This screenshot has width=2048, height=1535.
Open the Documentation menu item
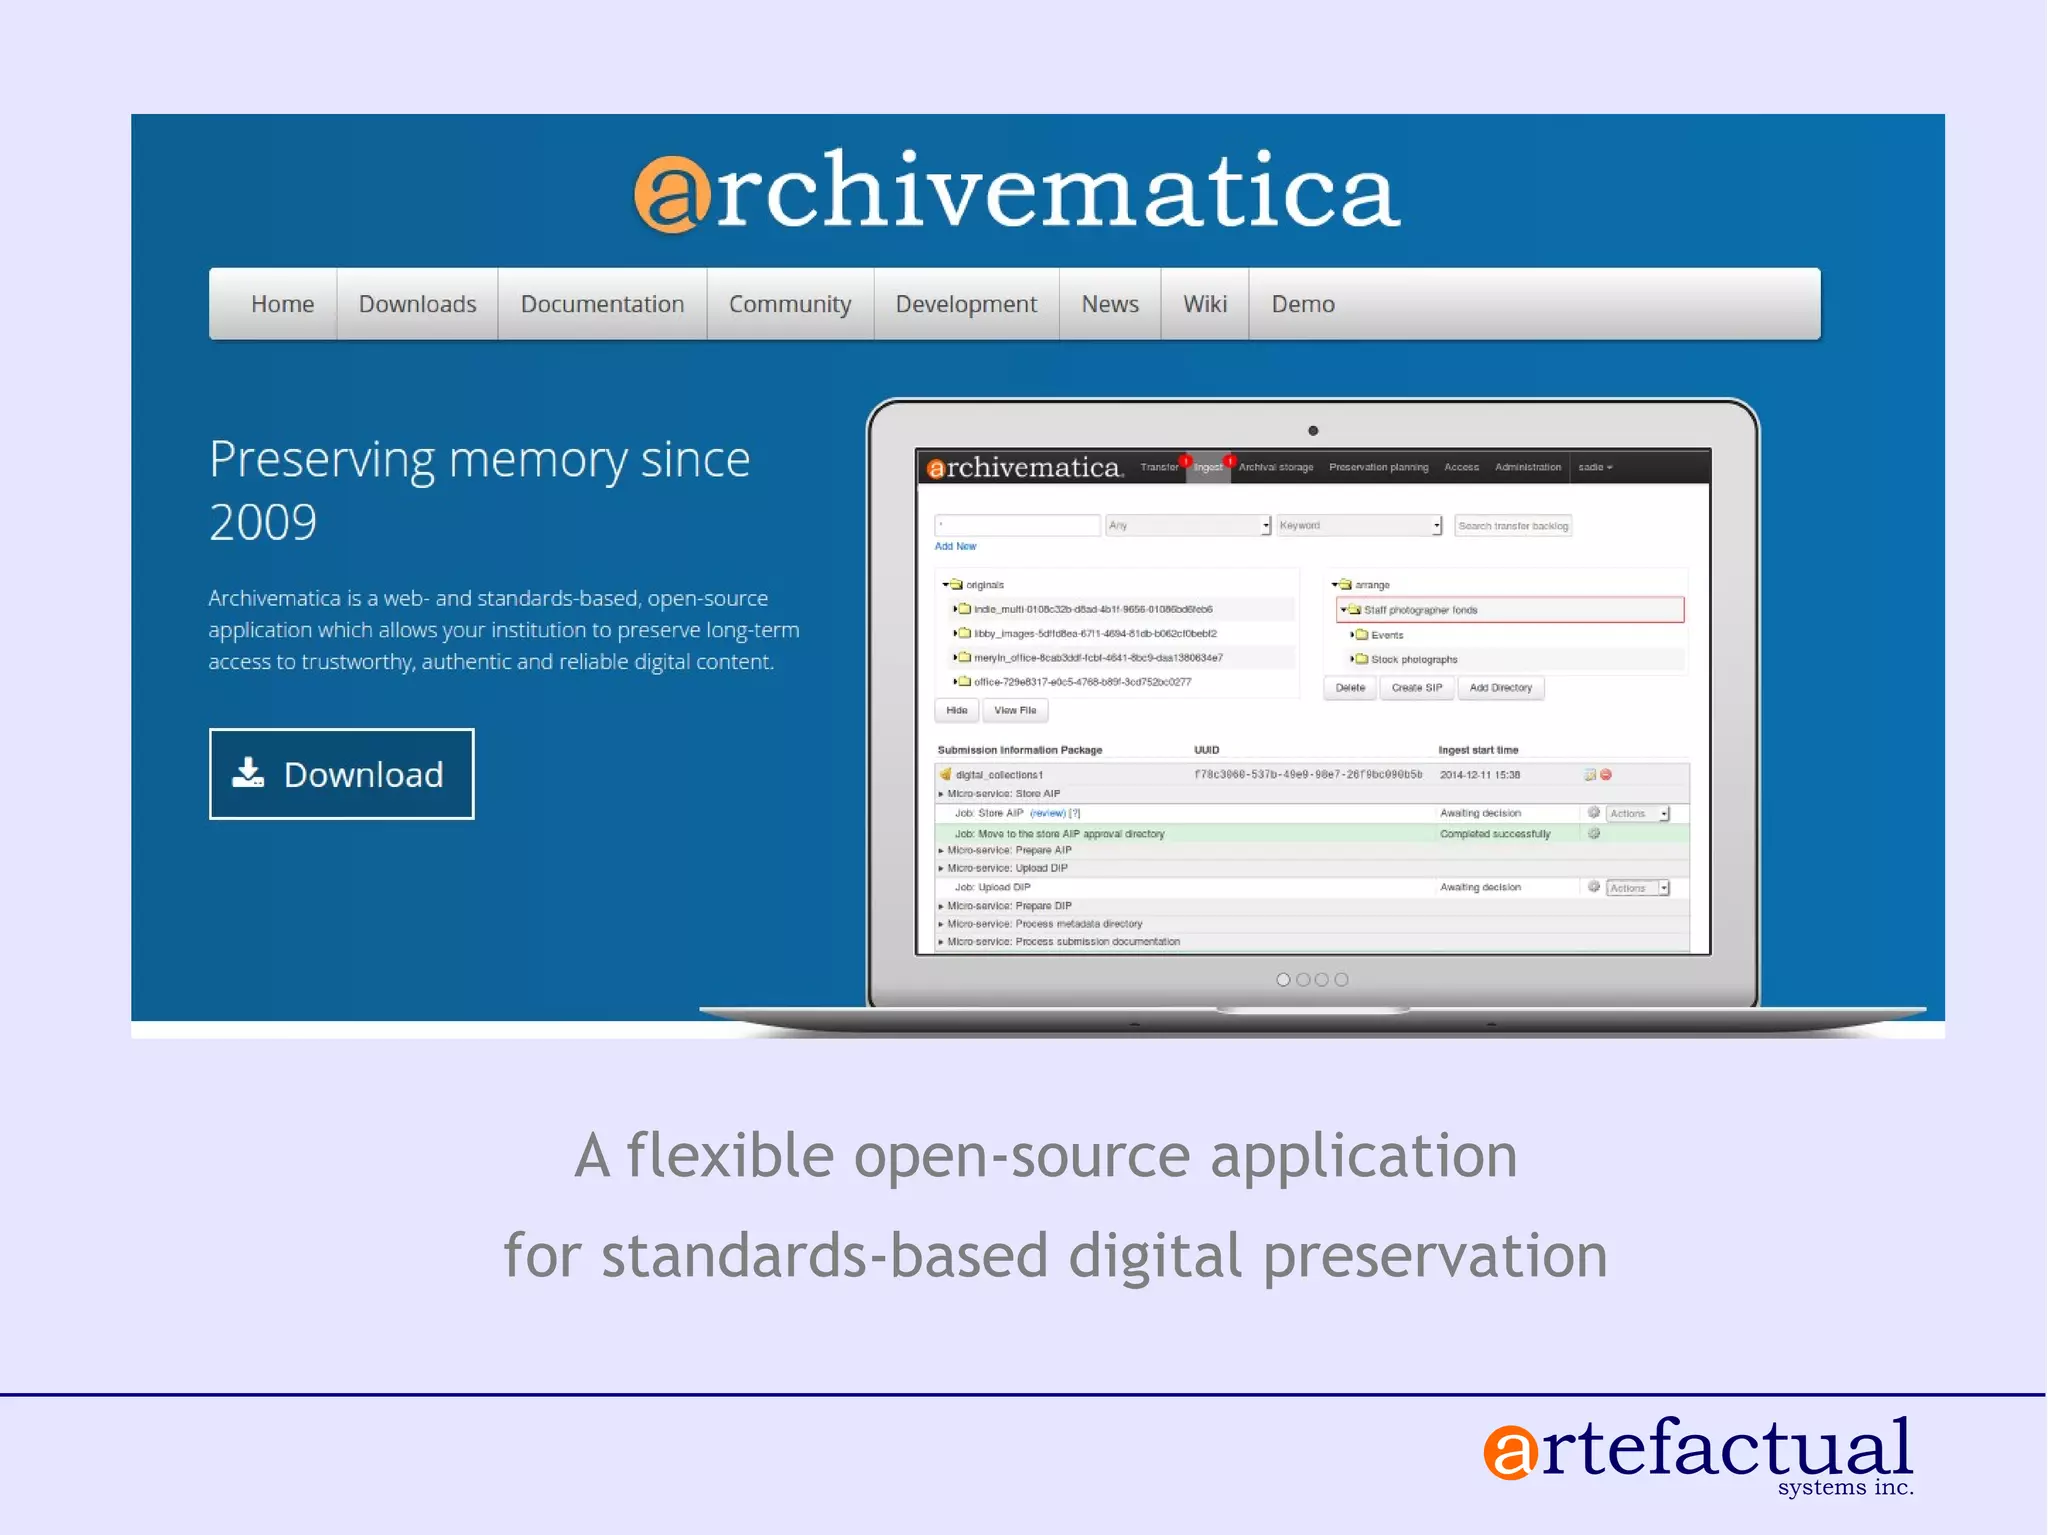[602, 304]
